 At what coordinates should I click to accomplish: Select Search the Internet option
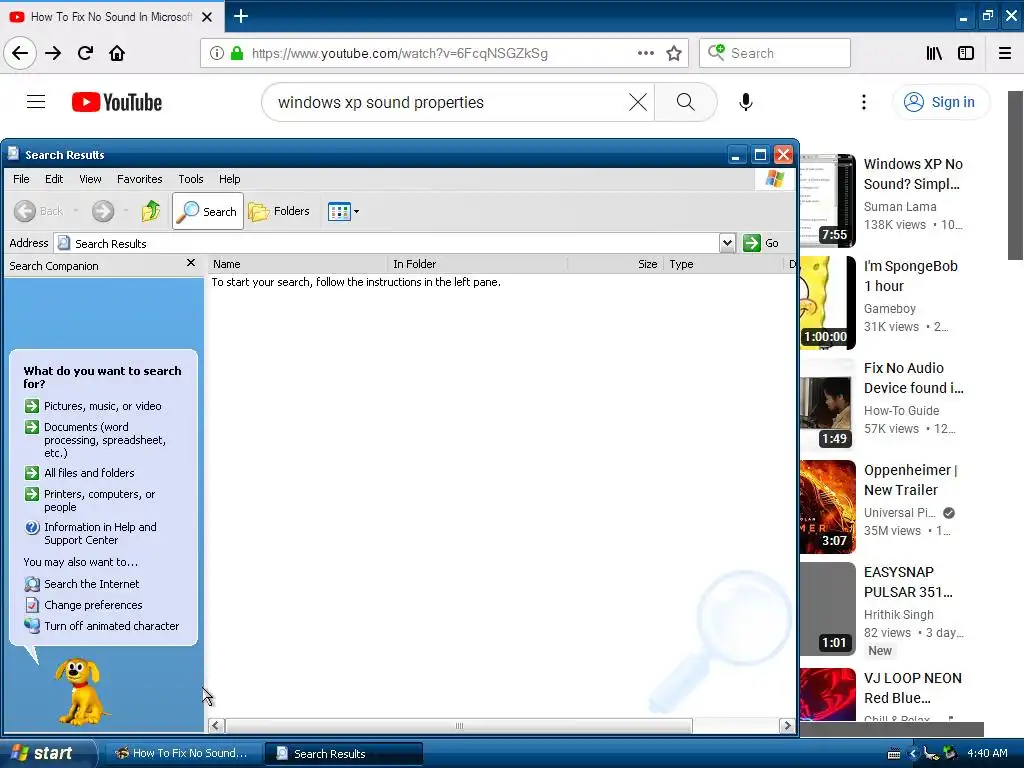(x=91, y=584)
